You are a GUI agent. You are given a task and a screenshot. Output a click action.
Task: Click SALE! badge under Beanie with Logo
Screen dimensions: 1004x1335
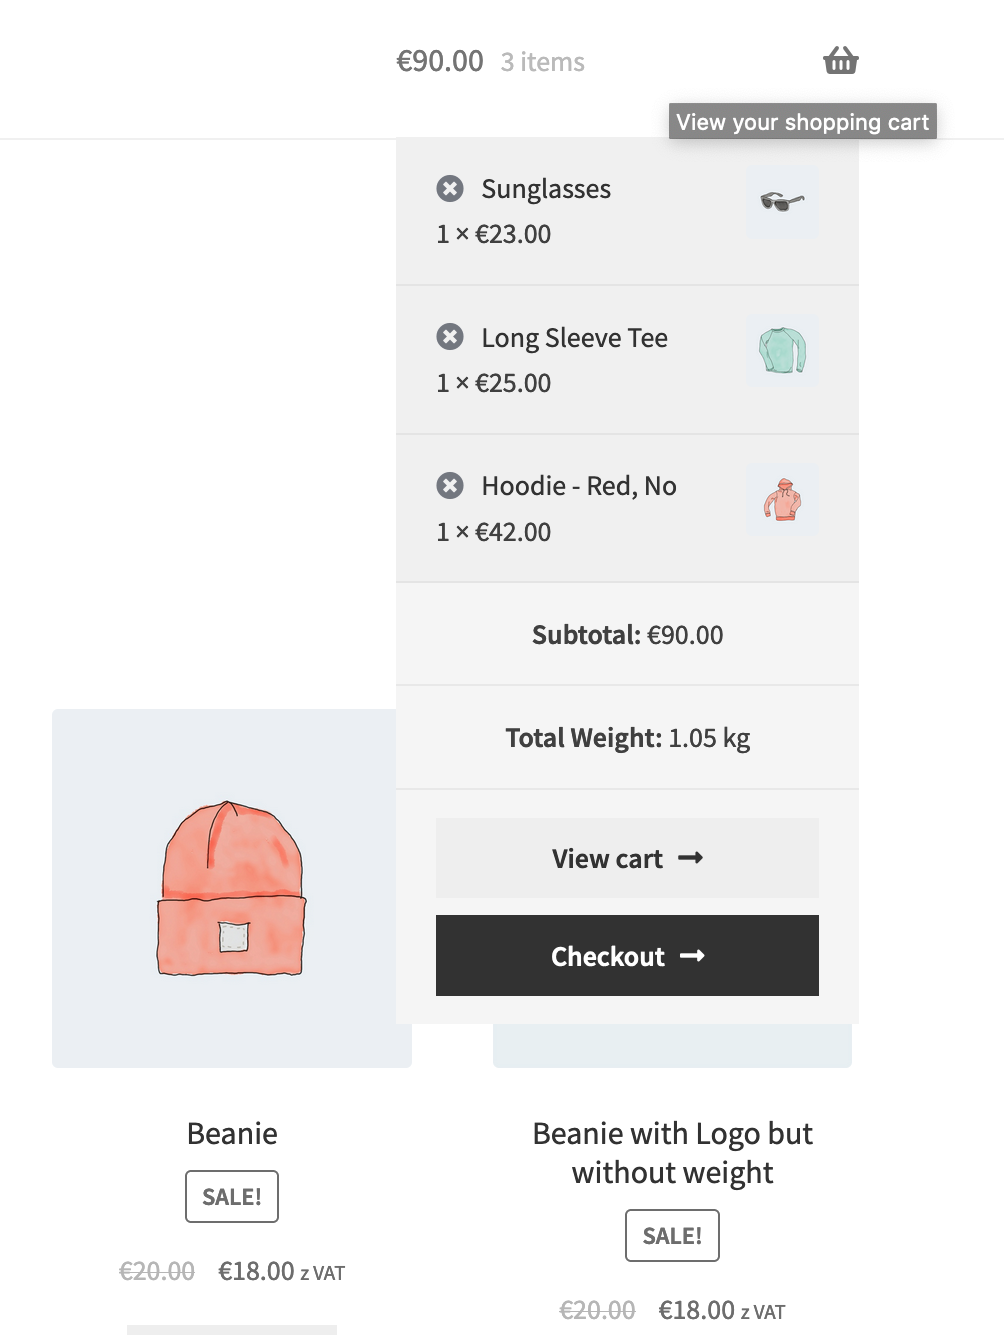pyautogui.click(x=672, y=1235)
